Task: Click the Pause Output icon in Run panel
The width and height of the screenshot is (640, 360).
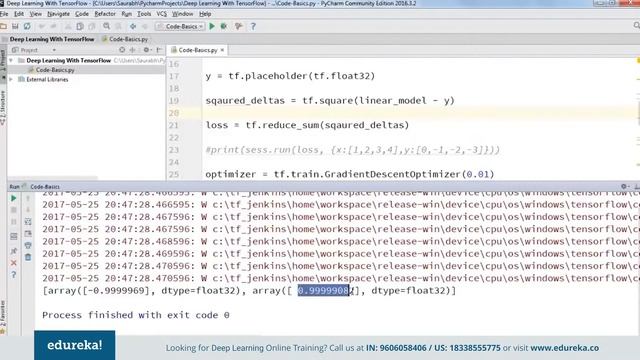Action: [x=13, y=222]
